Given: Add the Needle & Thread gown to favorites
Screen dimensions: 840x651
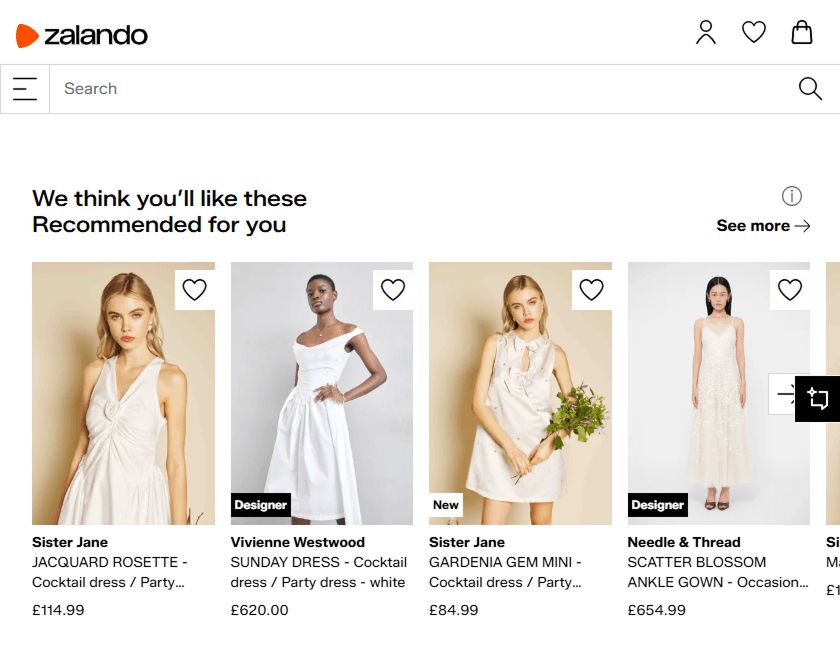Looking at the screenshot, I should coord(789,289).
